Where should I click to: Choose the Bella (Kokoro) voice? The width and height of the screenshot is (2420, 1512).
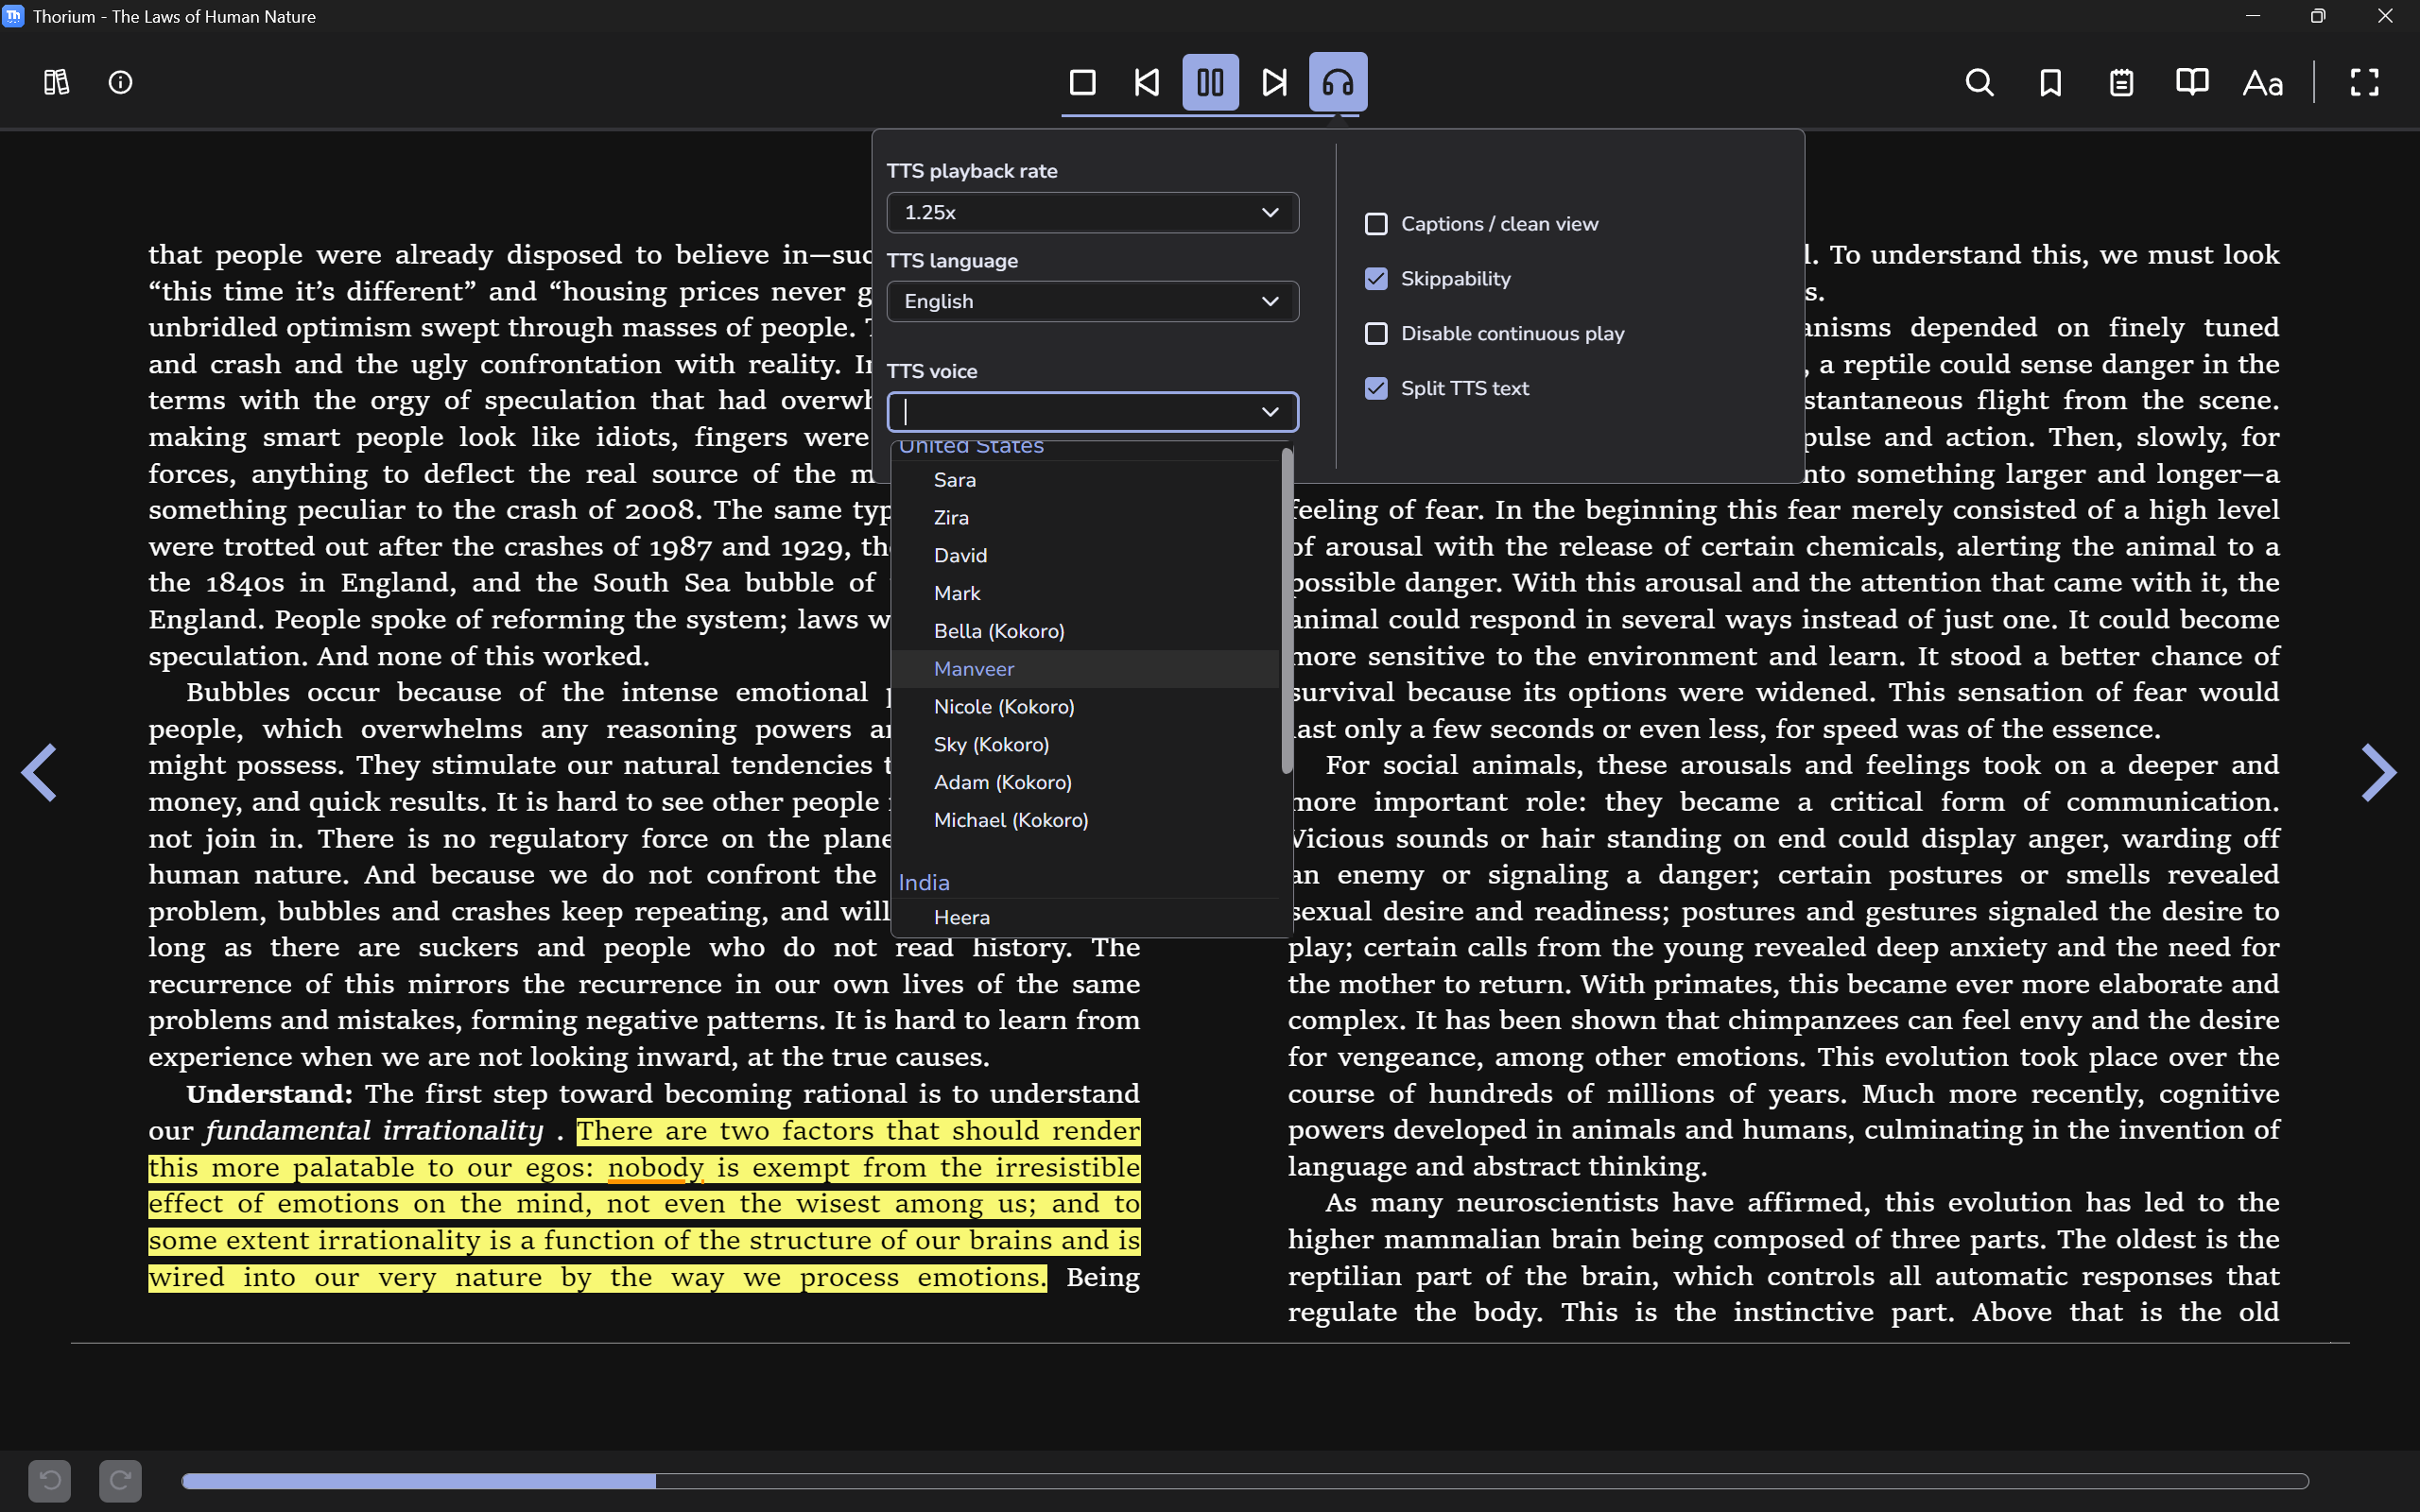pos(998,631)
